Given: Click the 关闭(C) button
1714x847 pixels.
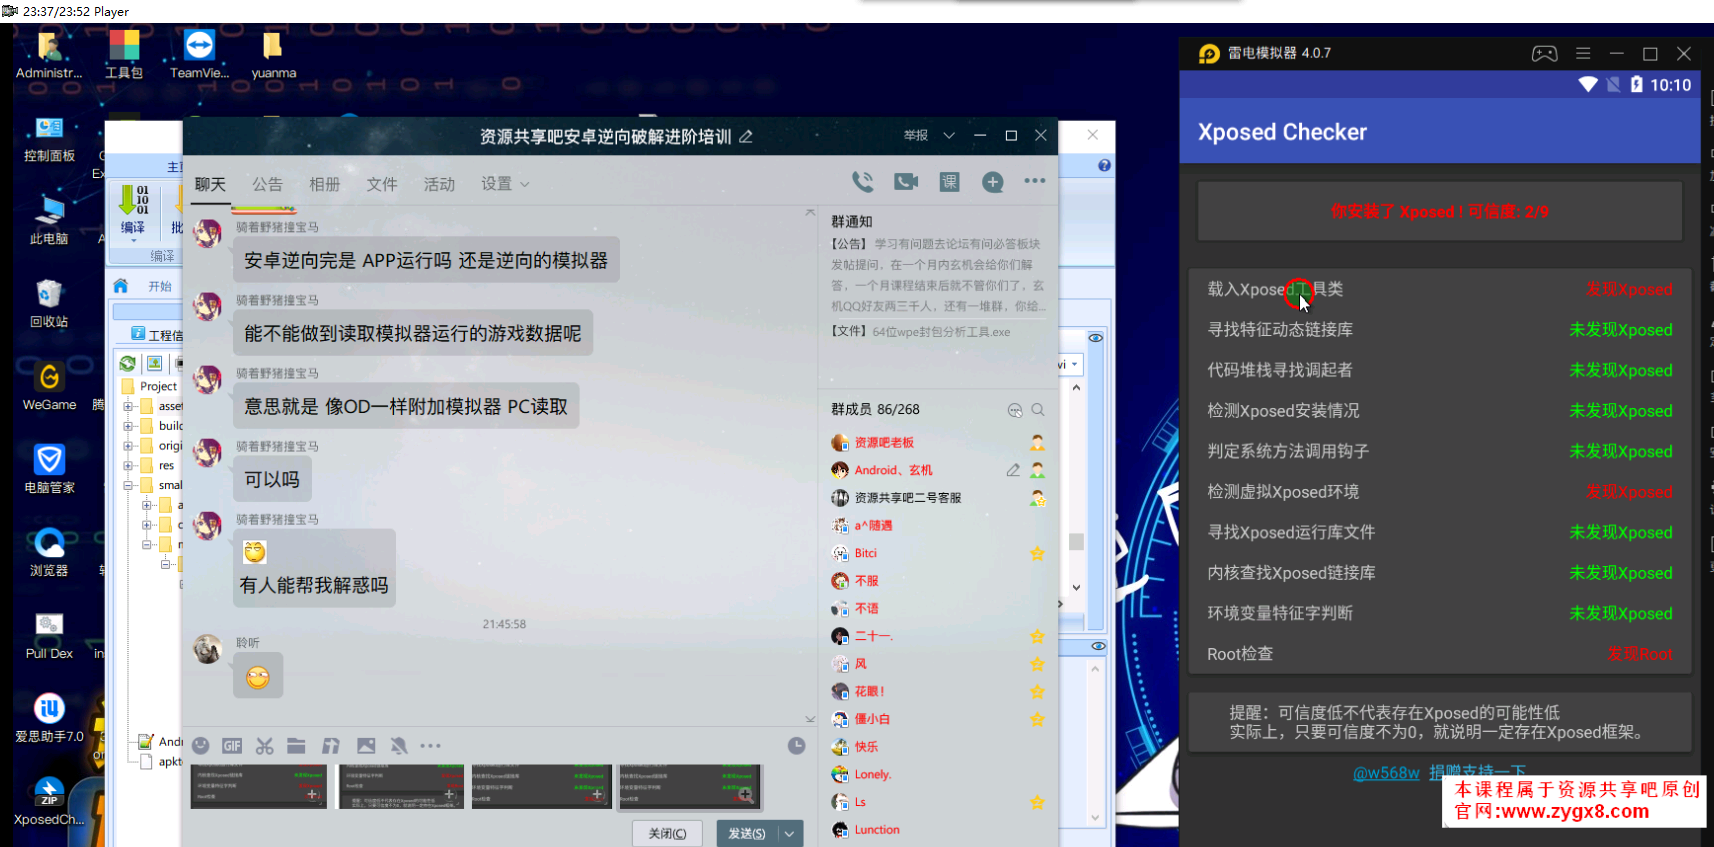Looking at the screenshot, I should [x=667, y=834].
